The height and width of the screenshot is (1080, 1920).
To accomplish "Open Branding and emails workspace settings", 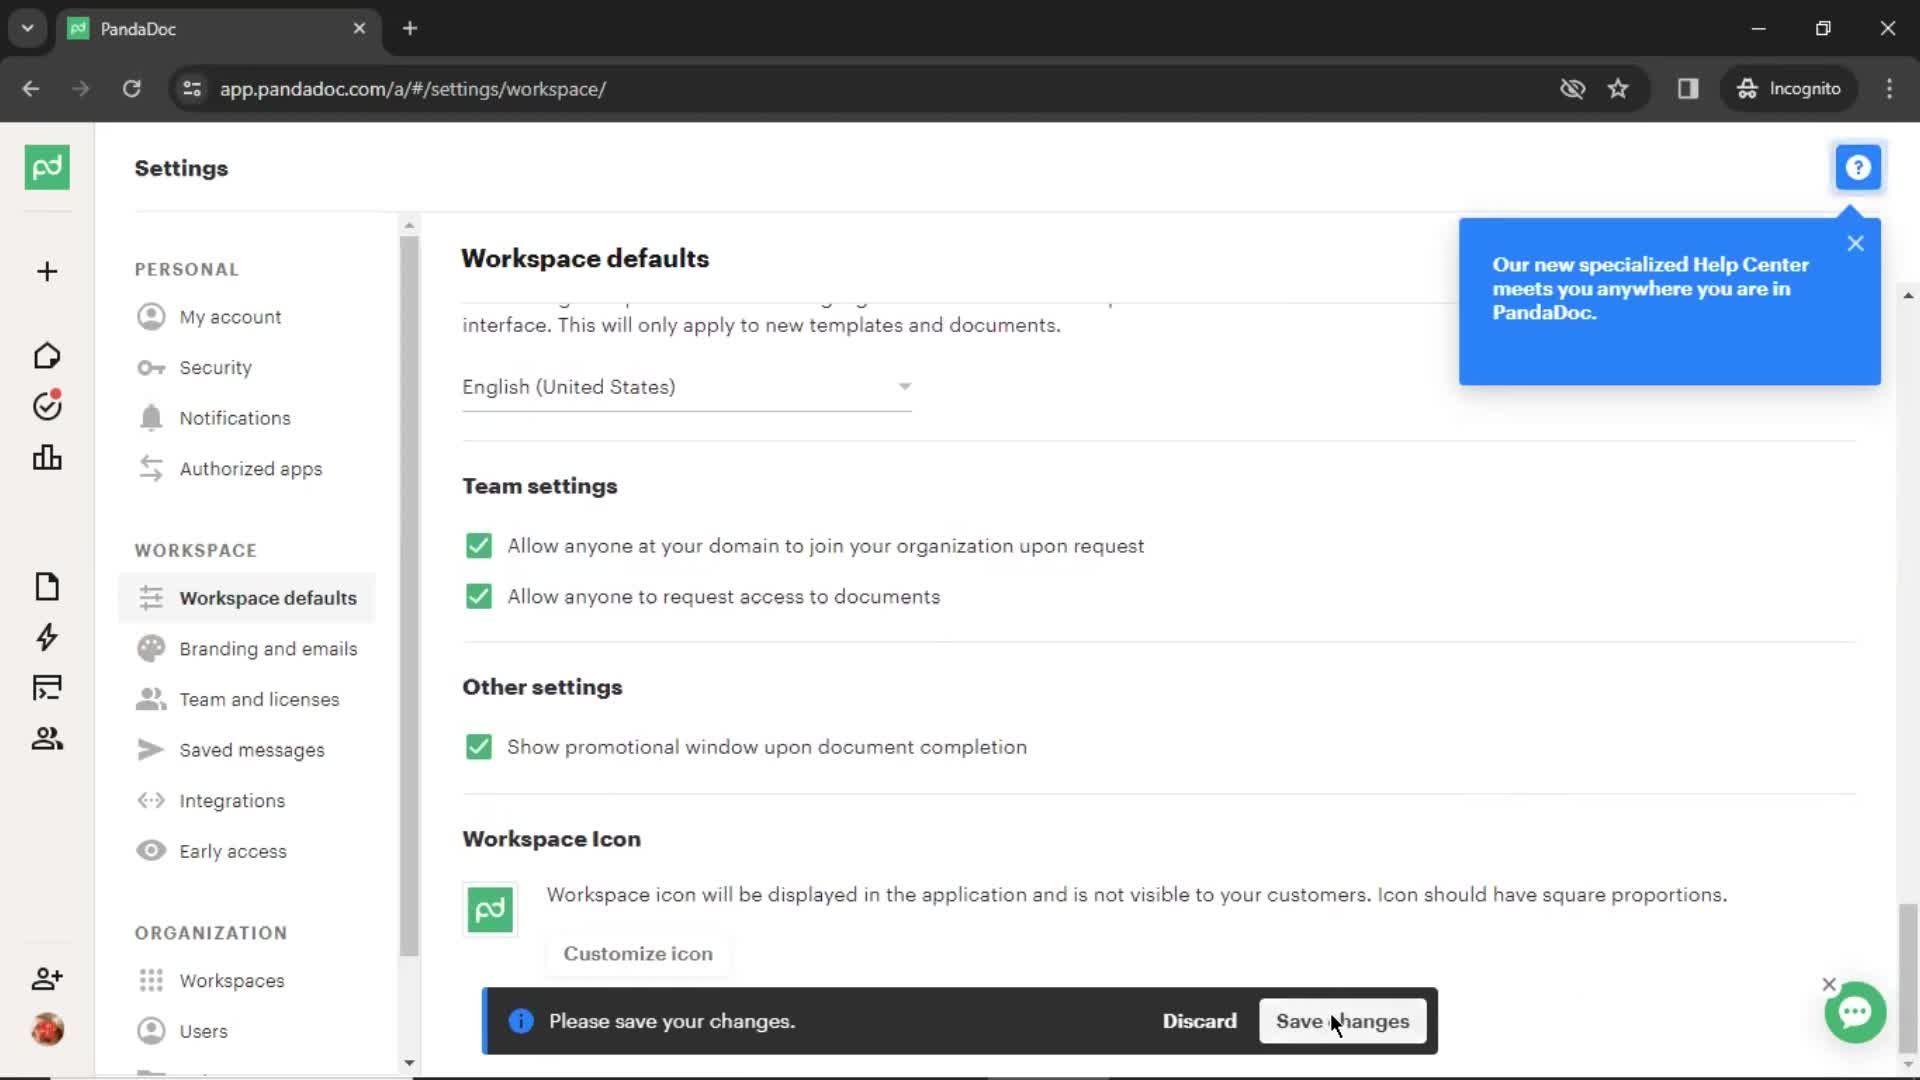I will point(268,647).
